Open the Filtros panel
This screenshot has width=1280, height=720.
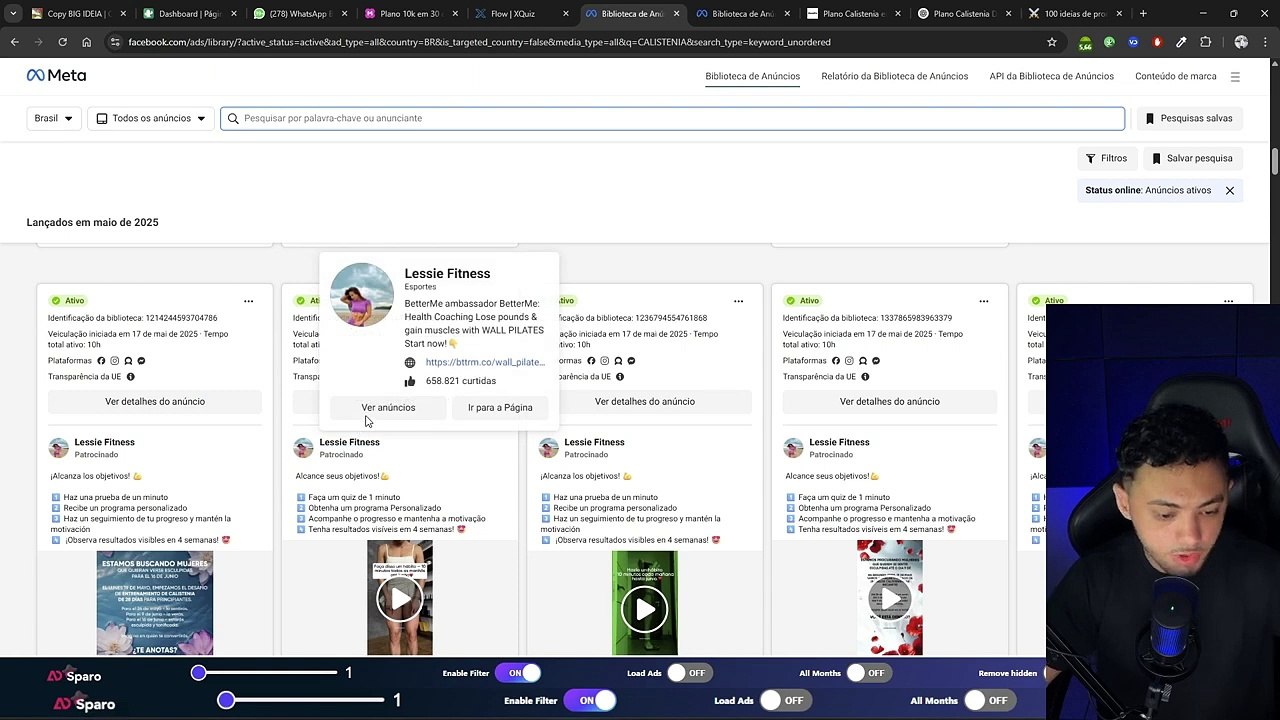click(x=1107, y=158)
